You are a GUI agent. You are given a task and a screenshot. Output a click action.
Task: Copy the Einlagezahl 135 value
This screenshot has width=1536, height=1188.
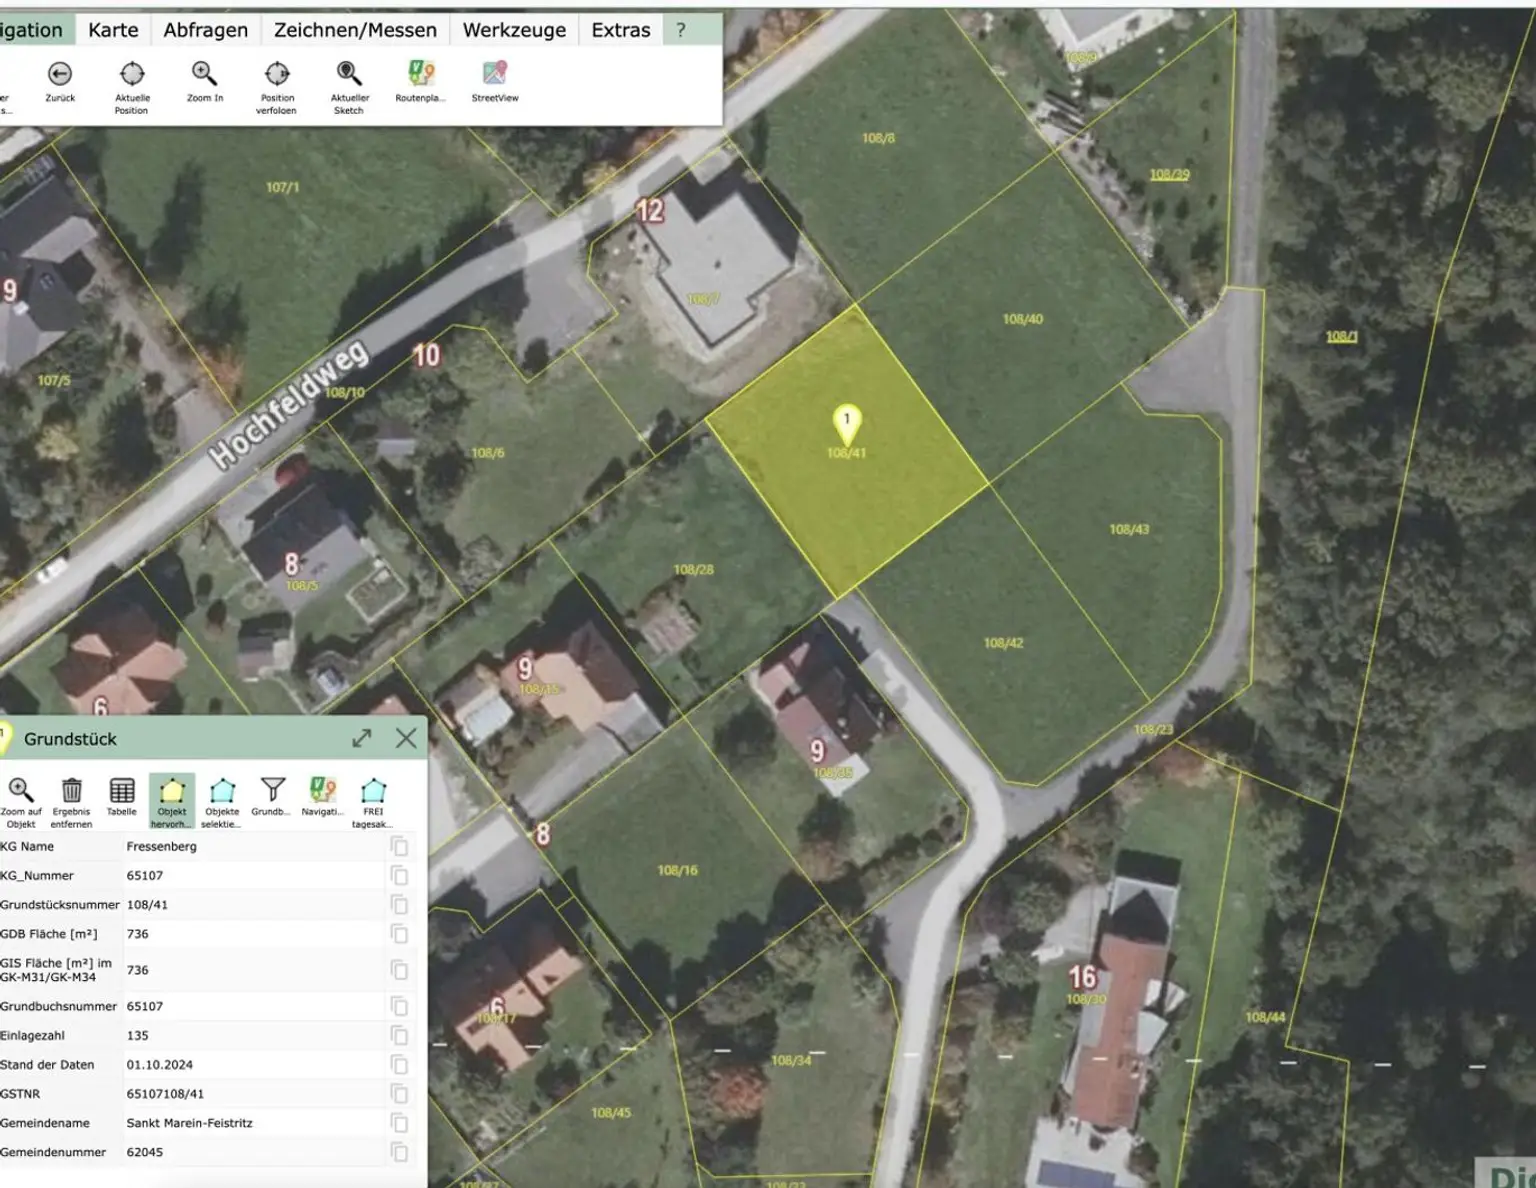(x=399, y=1035)
